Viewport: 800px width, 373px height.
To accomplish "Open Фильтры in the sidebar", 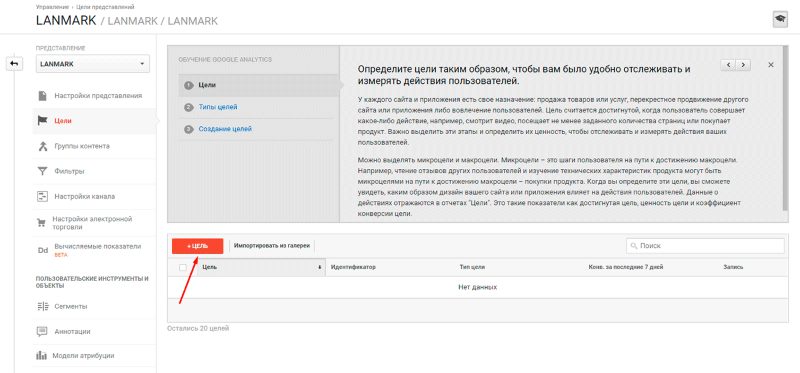I will (x=69, y=171).
